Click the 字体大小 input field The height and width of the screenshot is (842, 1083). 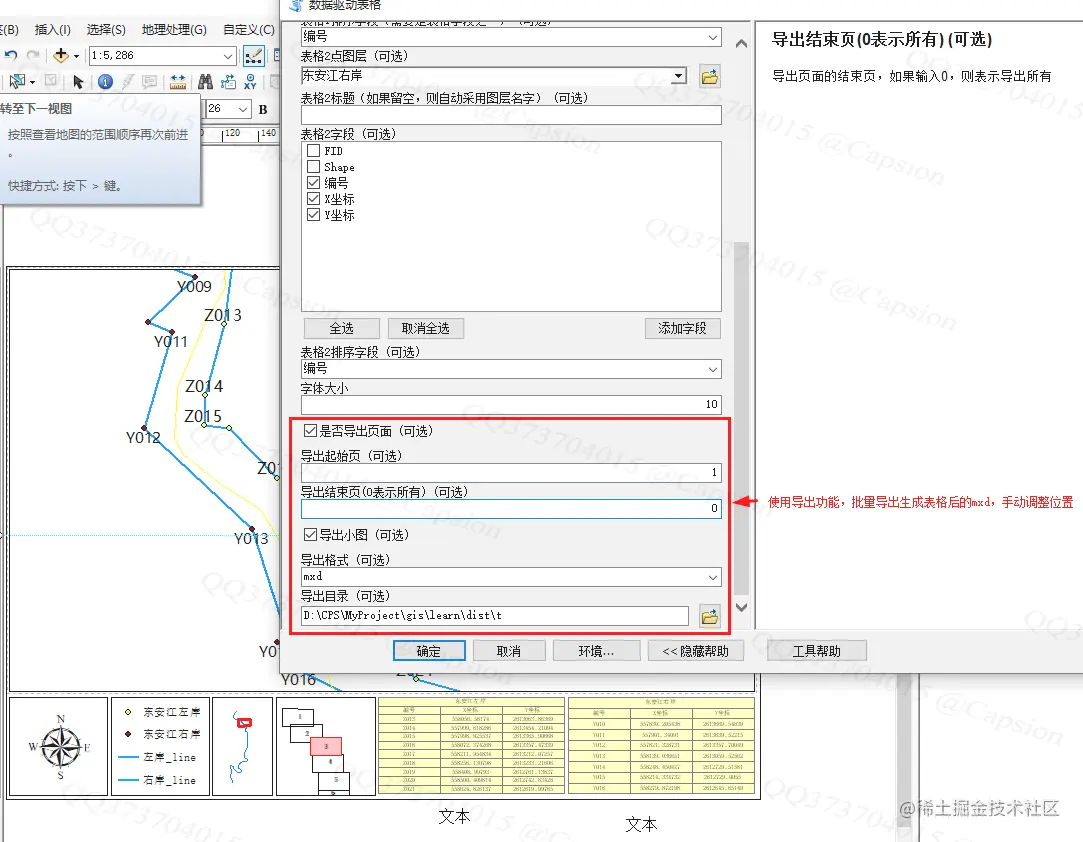click(511, 405)
